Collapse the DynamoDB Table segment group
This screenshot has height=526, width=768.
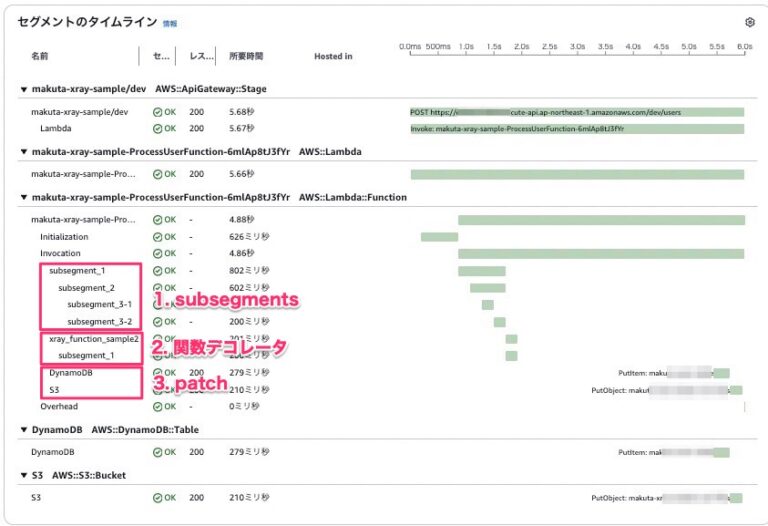[24, 429]
